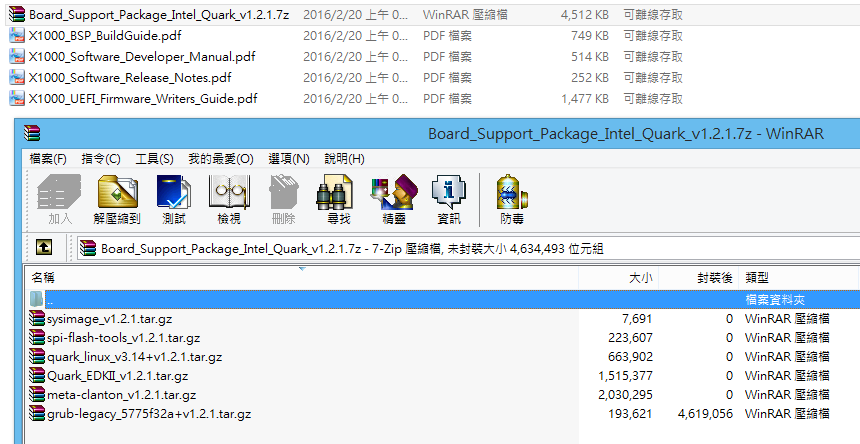Click the X1000_Software_Developer_Manual.pdf icon in Explorer
Image resolution: width=860 pixels, height=444 pixels.
coord(17,56)
